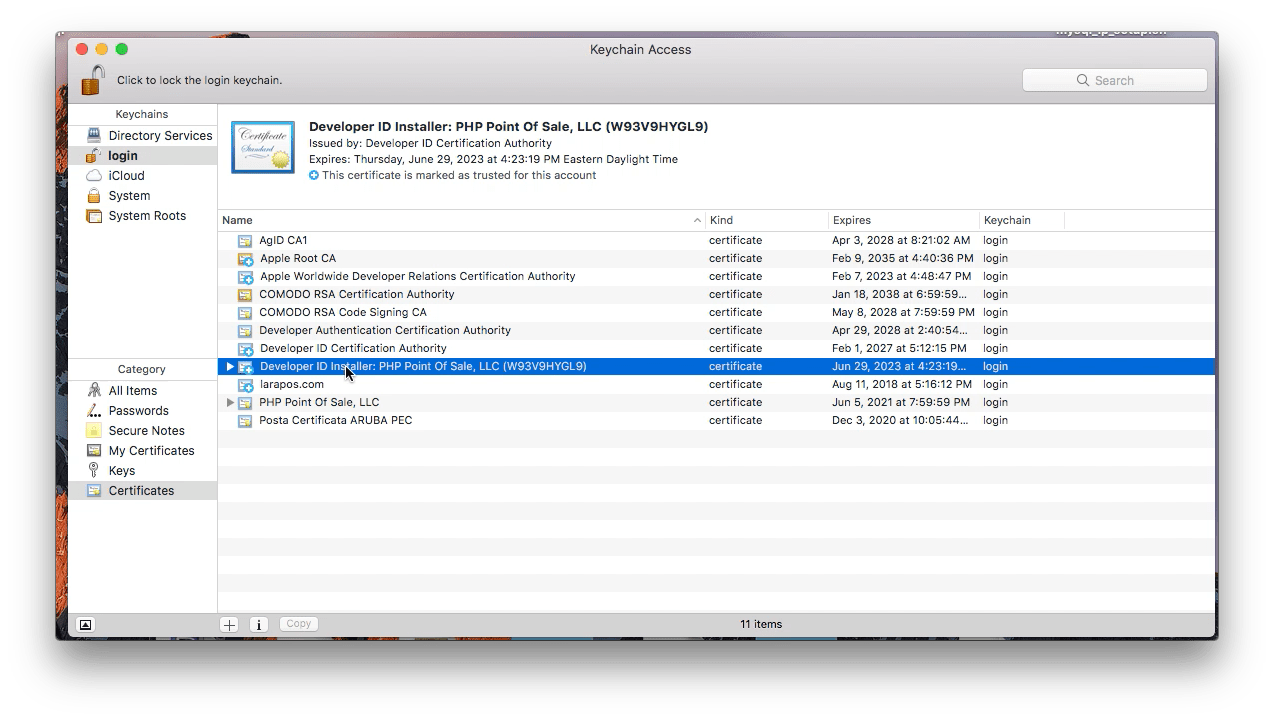Click Developer Authentication Certification Authority icon
The height and width of the screenshot is (720, 1274).
(x=245, y=330)
